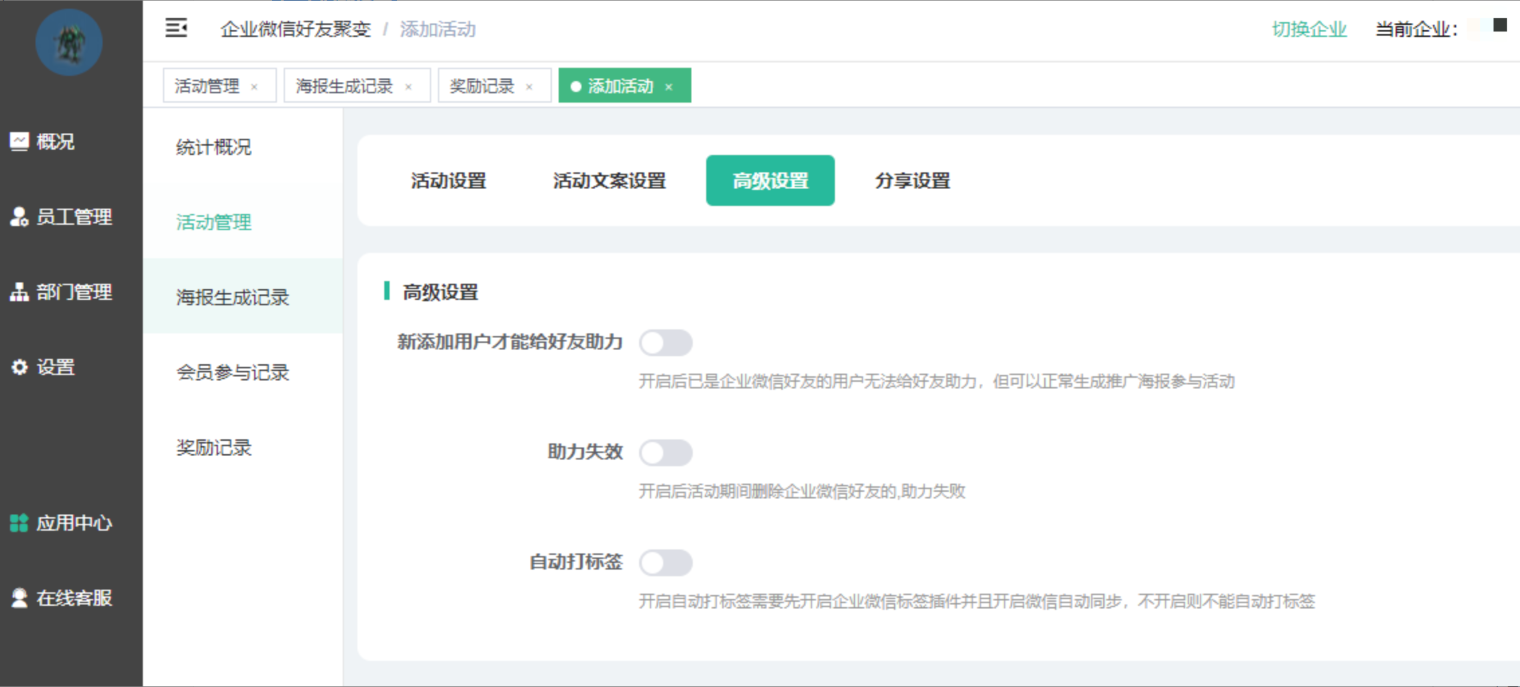Image resolution: width=1520 pixels, height=687 pixels.
Task: Close the 活动管理 tab
Action: tap(254, 87)
